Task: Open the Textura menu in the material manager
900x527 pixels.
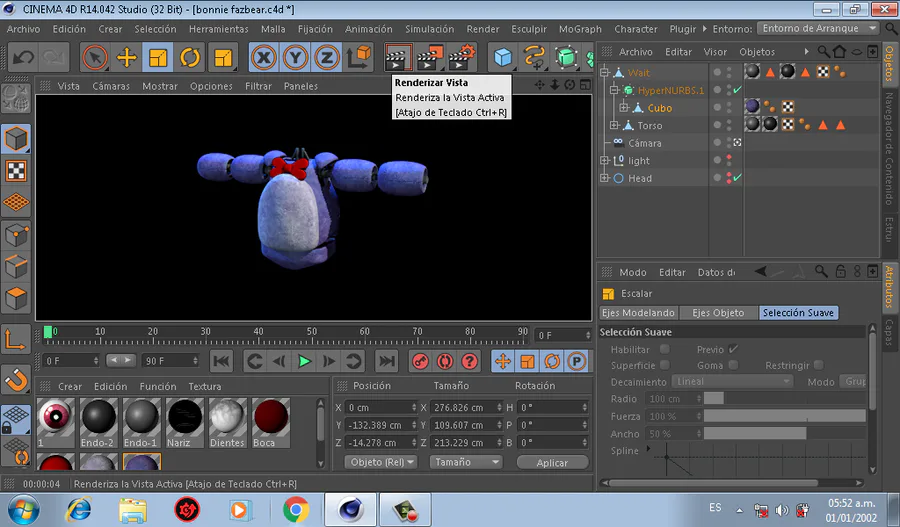Action: 205,386
